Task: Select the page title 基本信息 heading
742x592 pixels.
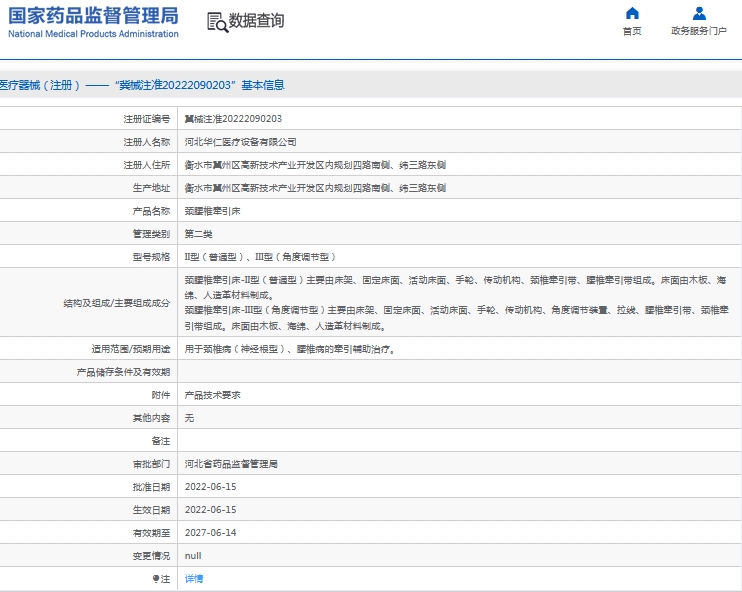Action: pyautogui.click(x=142, y=85)
